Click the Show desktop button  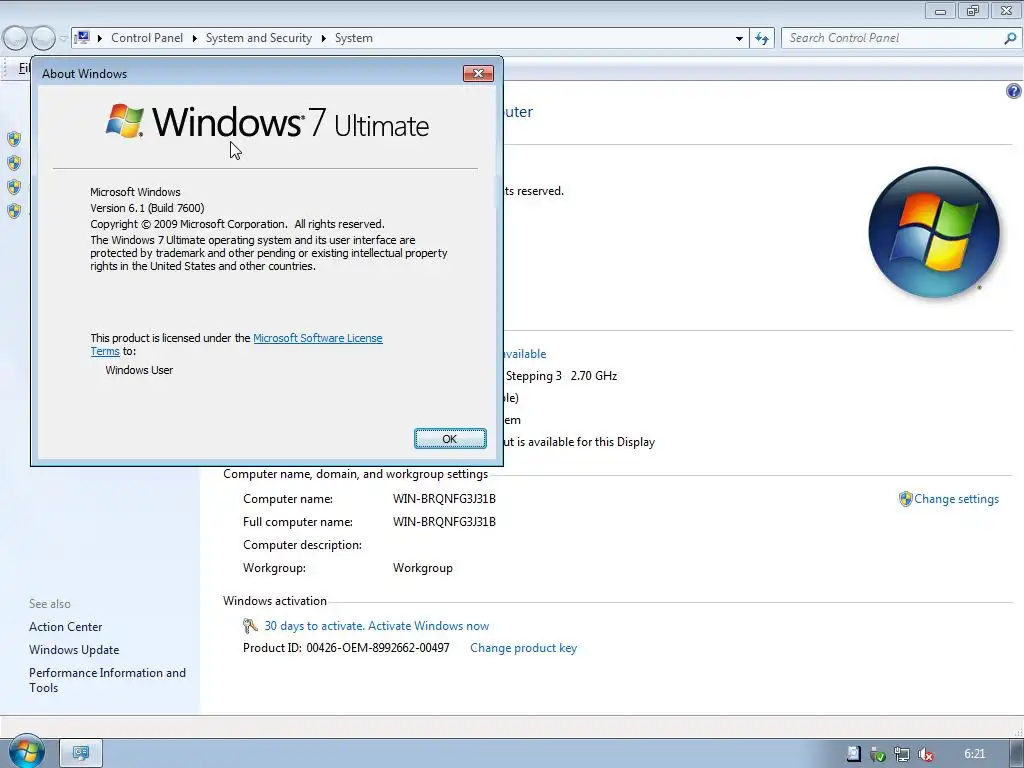(1017, 754)
